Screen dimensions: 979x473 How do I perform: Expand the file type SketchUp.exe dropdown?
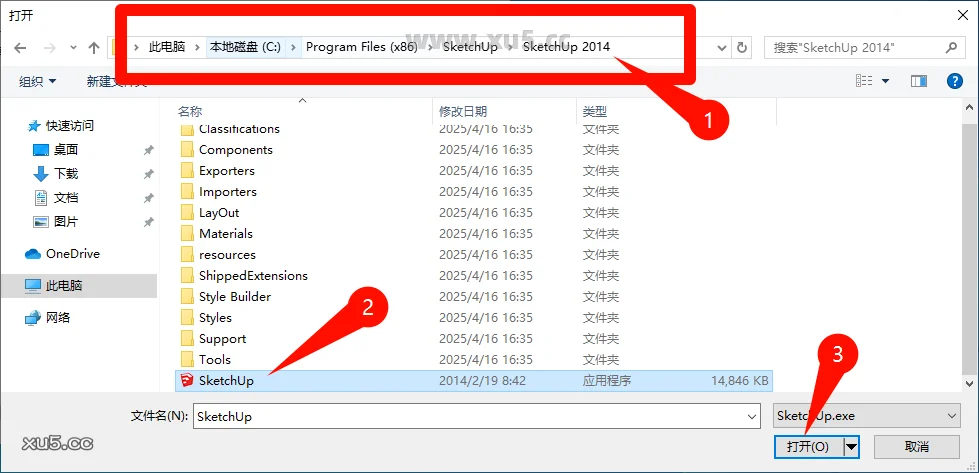[951, 416]
